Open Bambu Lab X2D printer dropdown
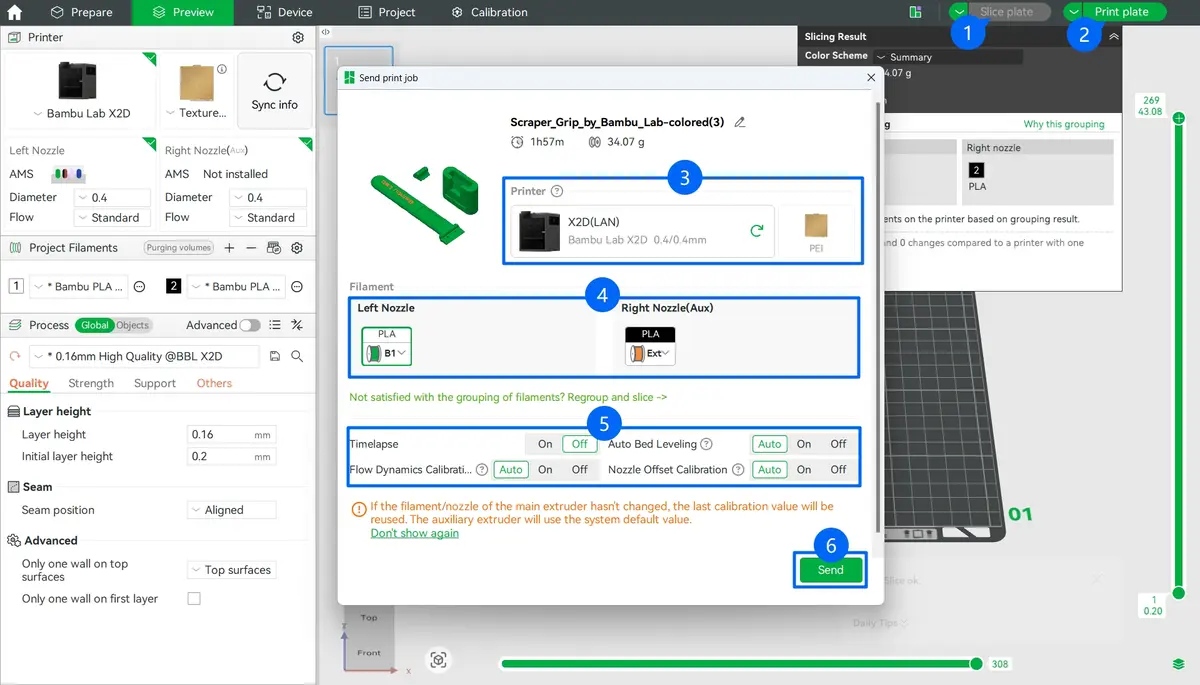 tap(82, 113)
